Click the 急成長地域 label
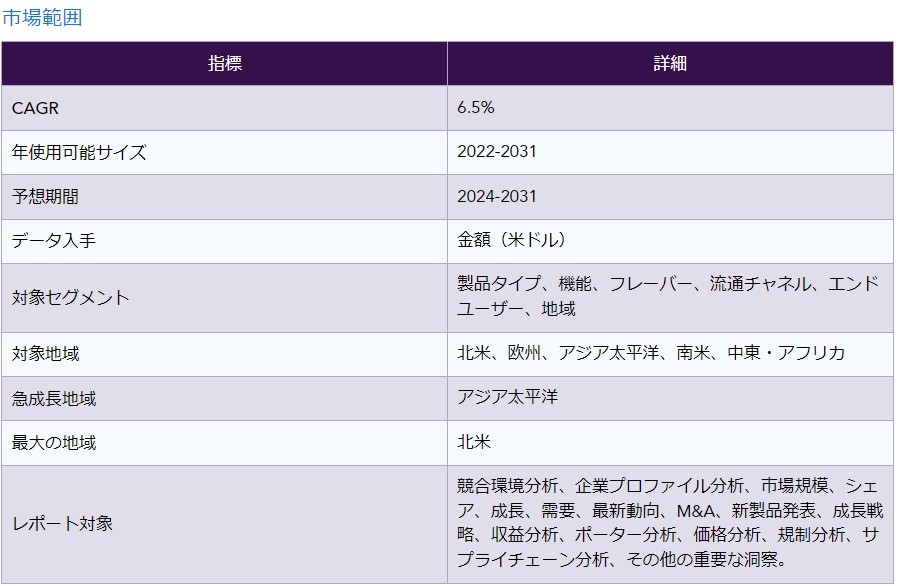 pos(53,399)
